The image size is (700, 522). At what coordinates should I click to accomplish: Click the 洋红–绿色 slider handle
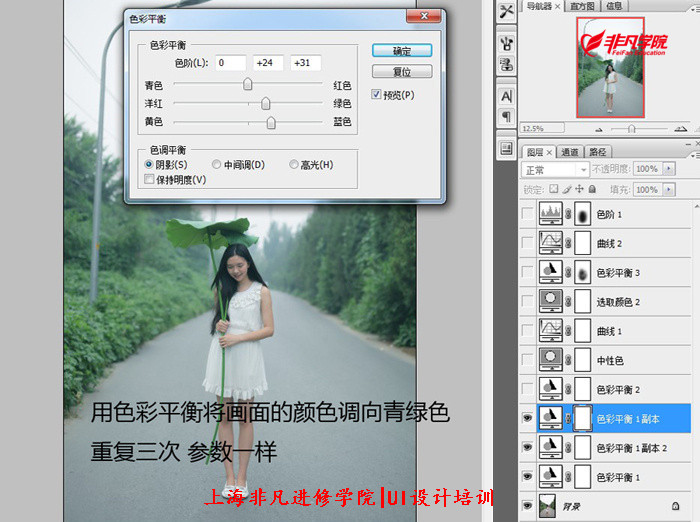(266, 103)
